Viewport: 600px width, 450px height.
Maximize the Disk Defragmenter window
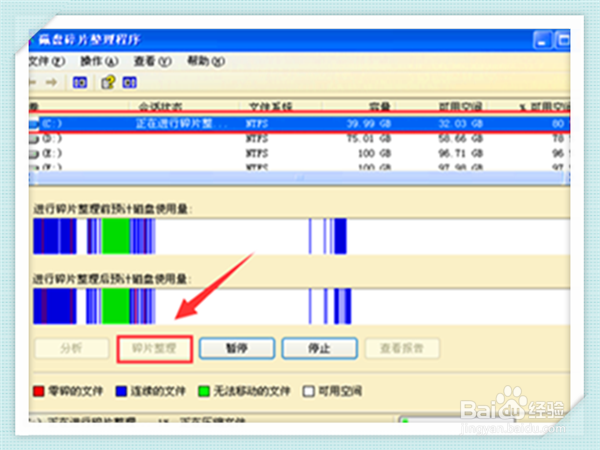coord(562,41)
